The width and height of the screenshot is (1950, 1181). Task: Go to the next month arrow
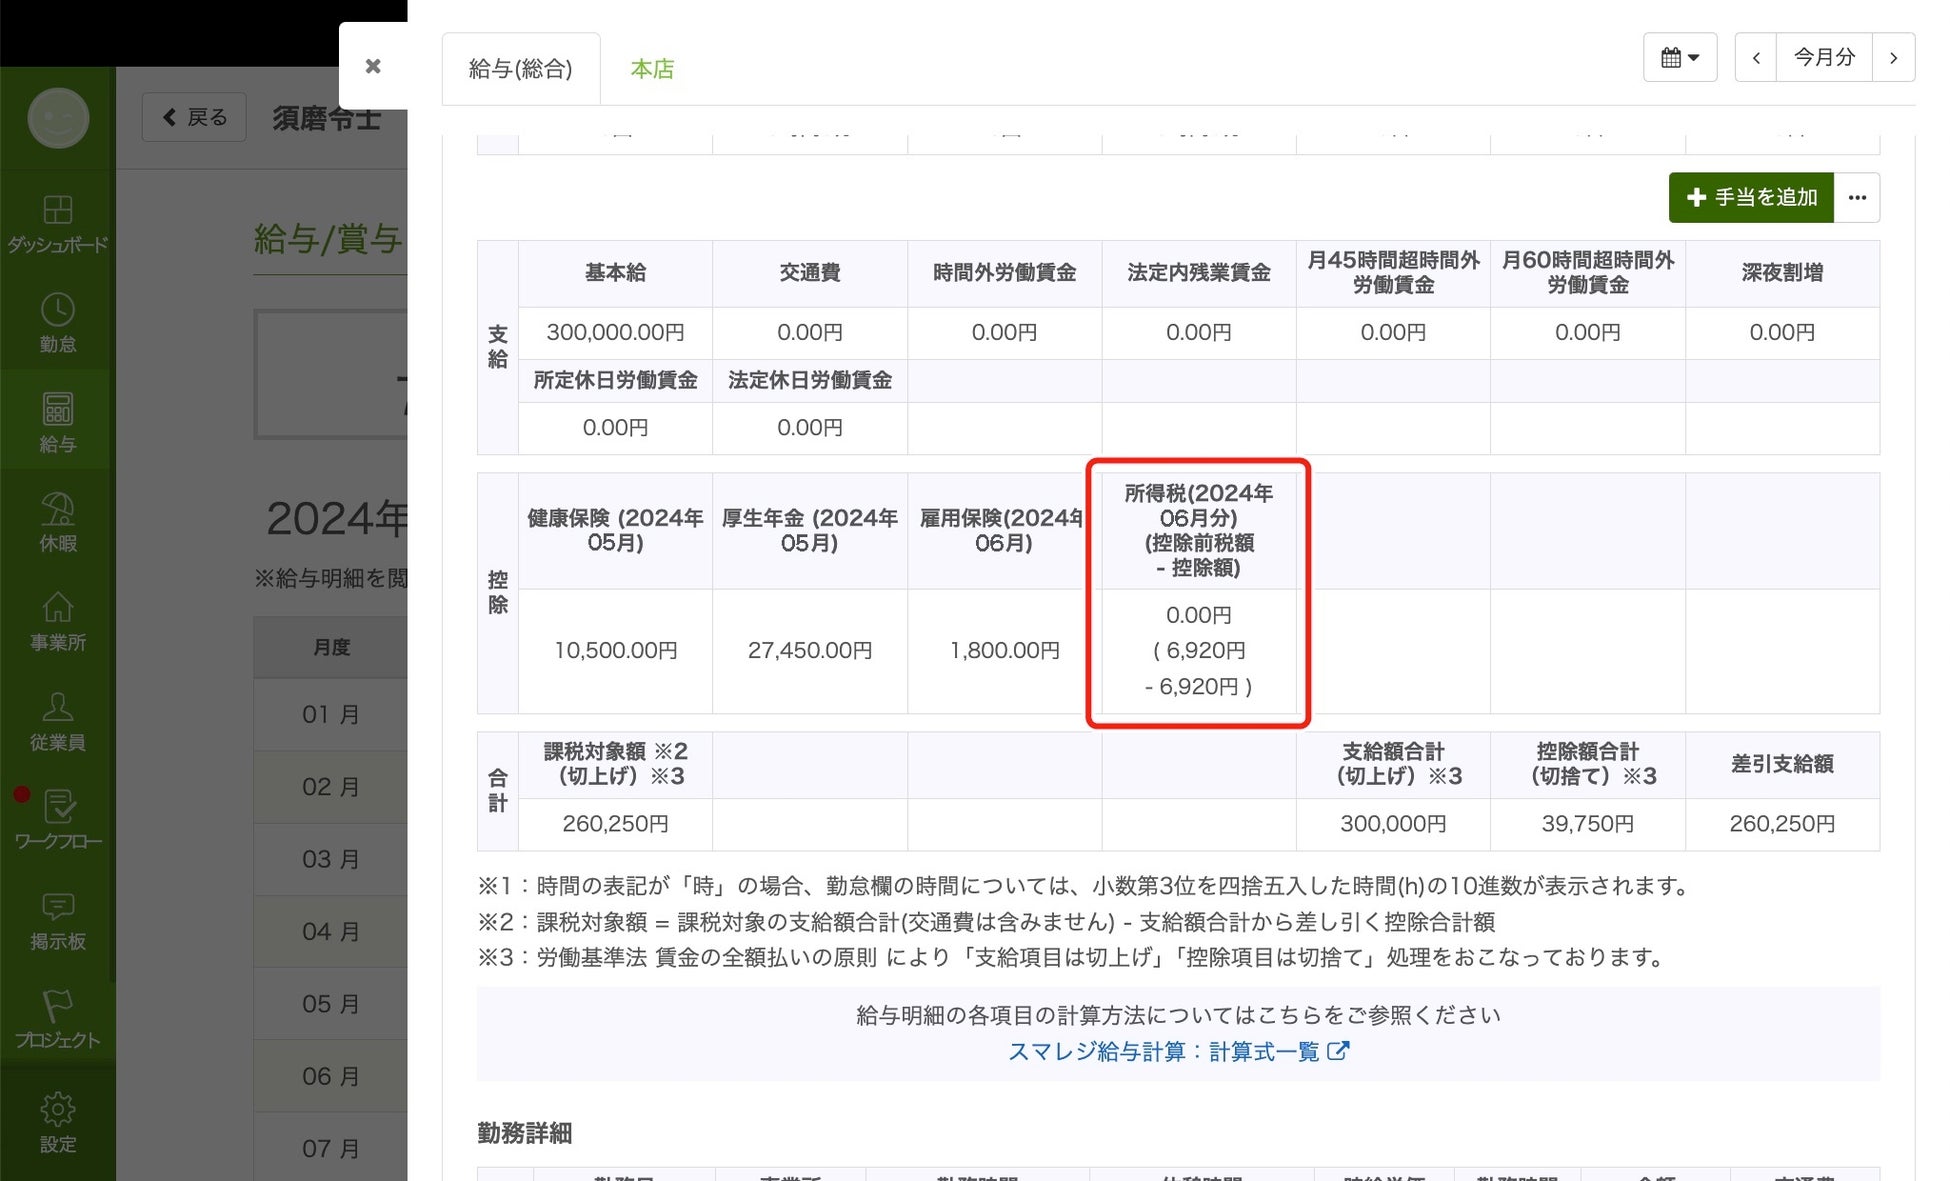click(x=1893, y=58)
